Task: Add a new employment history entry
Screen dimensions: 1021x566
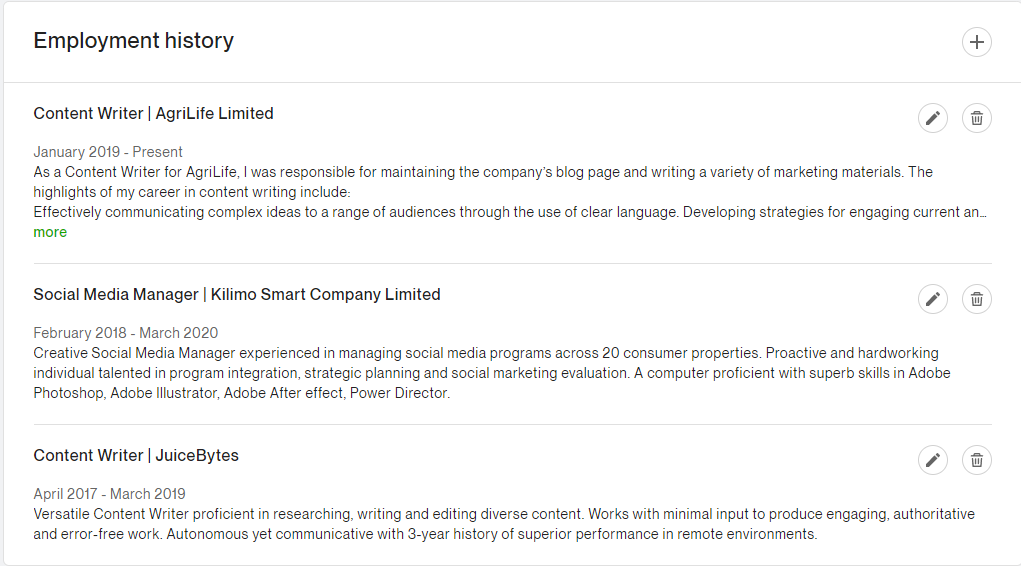Action: [x=976, y=42]
